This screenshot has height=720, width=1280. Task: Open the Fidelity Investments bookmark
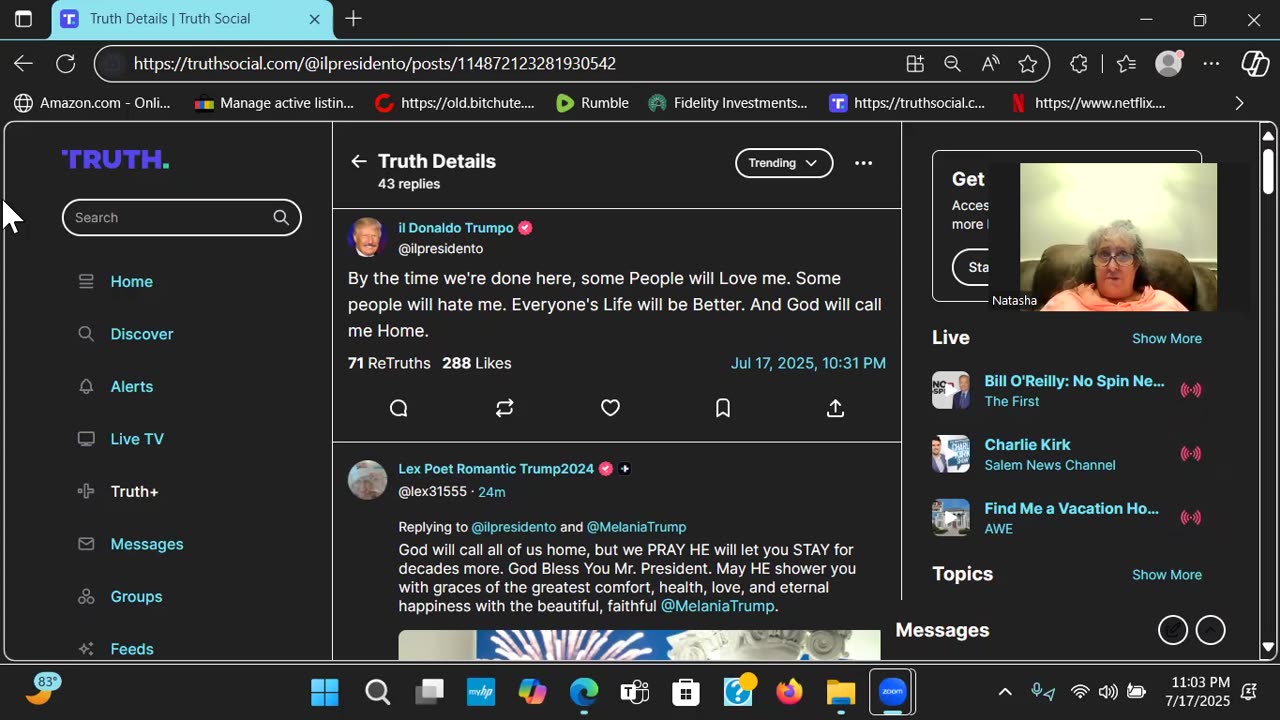tap(728, 103)
